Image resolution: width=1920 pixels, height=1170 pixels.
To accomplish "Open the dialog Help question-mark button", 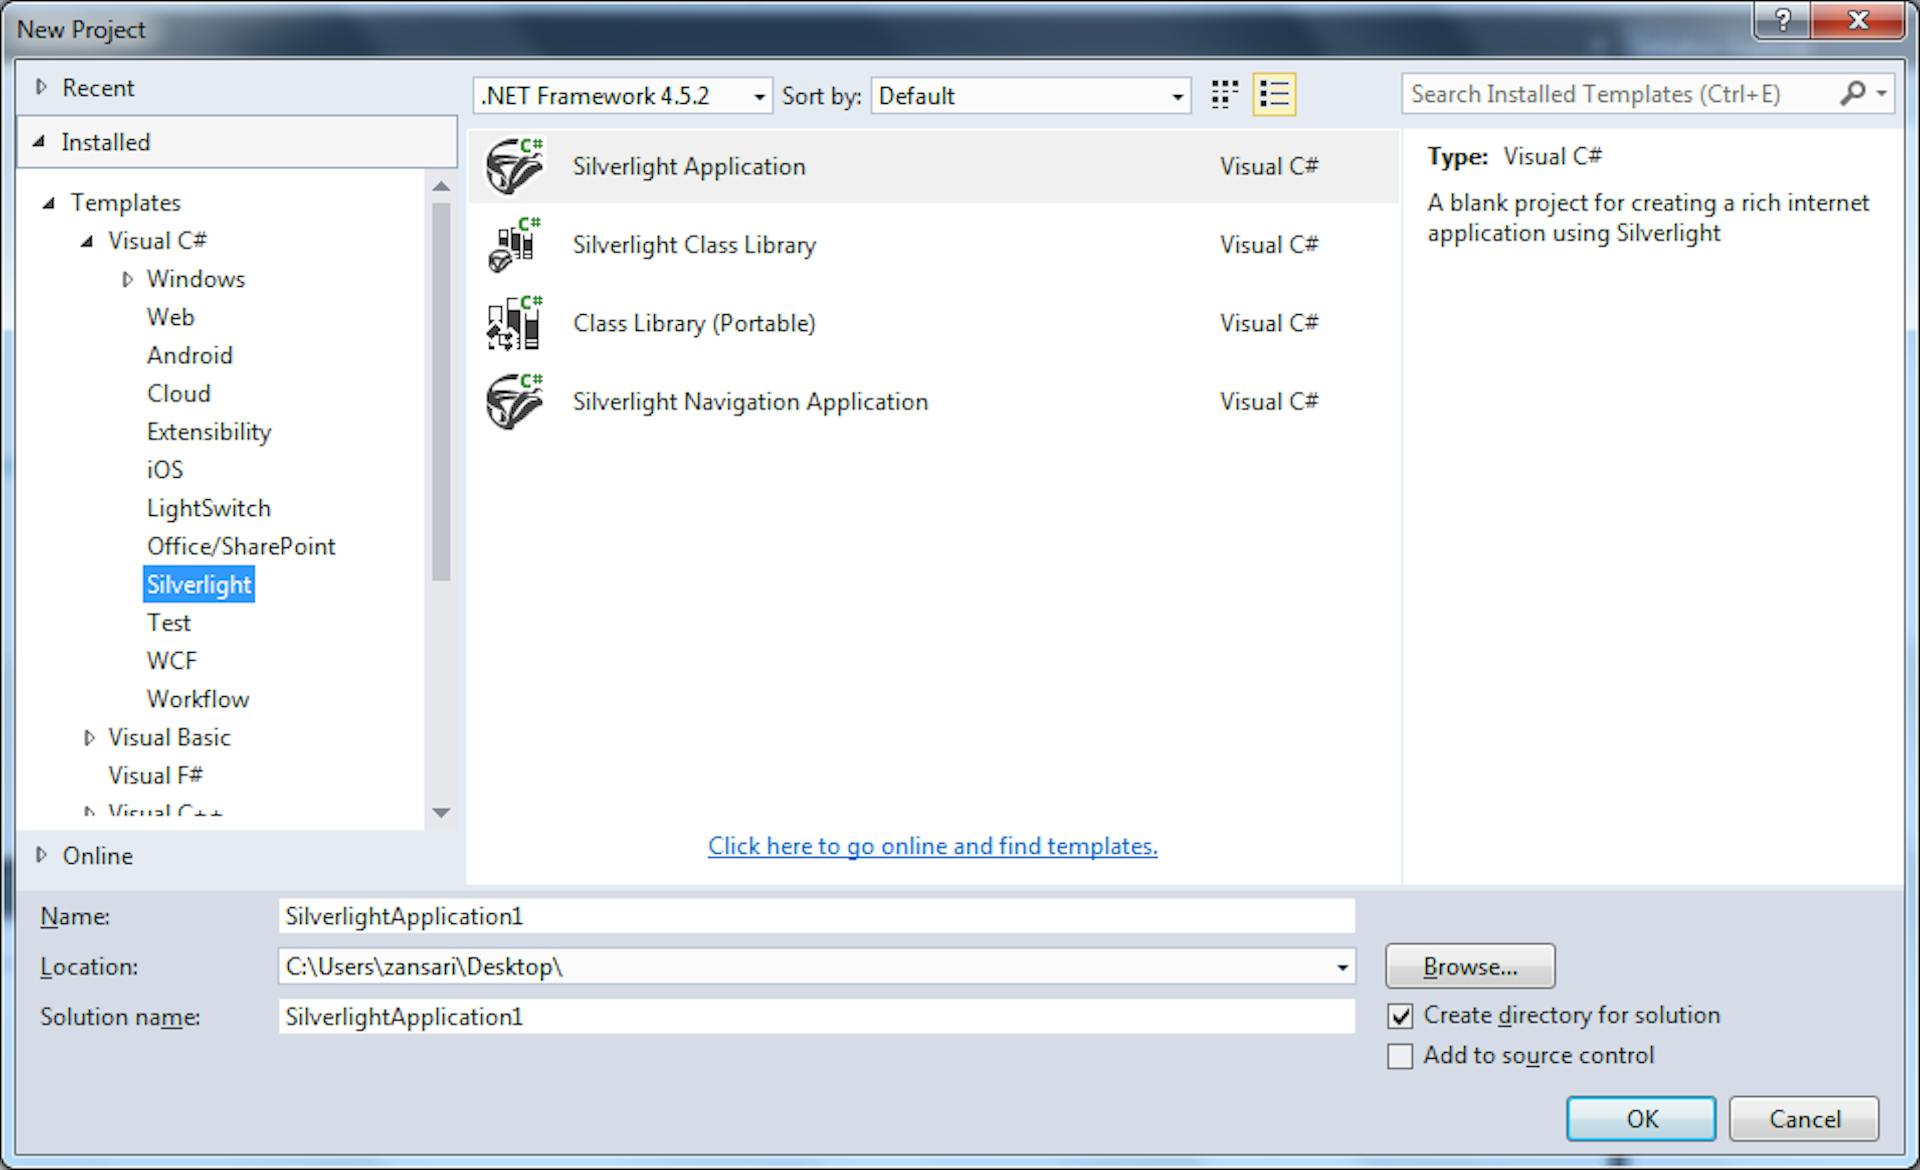I will coord(1782,19).
